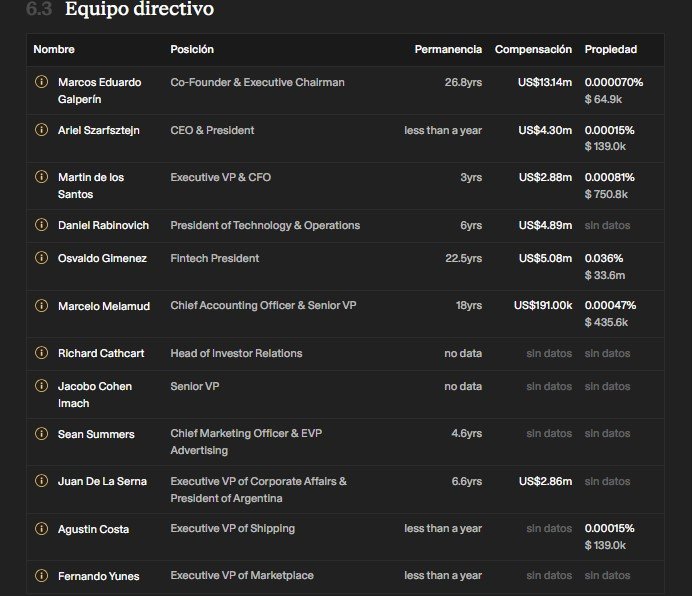The width and height of the screenshot is (692, 596).
Task: Click the $ 750.8k ownership amount
Action: click(606, 194)
